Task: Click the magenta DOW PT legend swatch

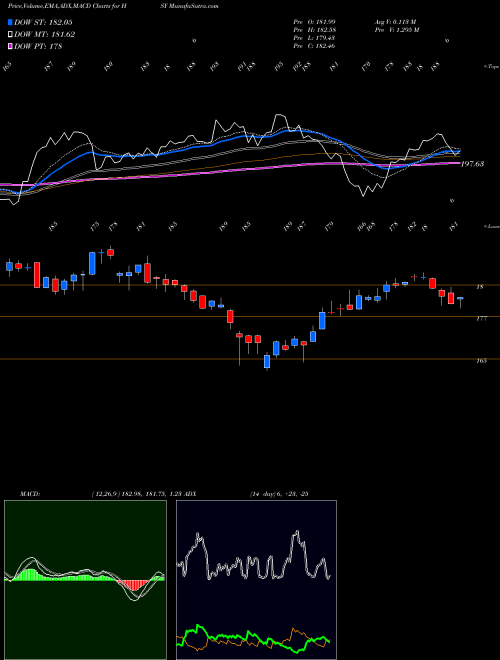Action: (10, 46)
